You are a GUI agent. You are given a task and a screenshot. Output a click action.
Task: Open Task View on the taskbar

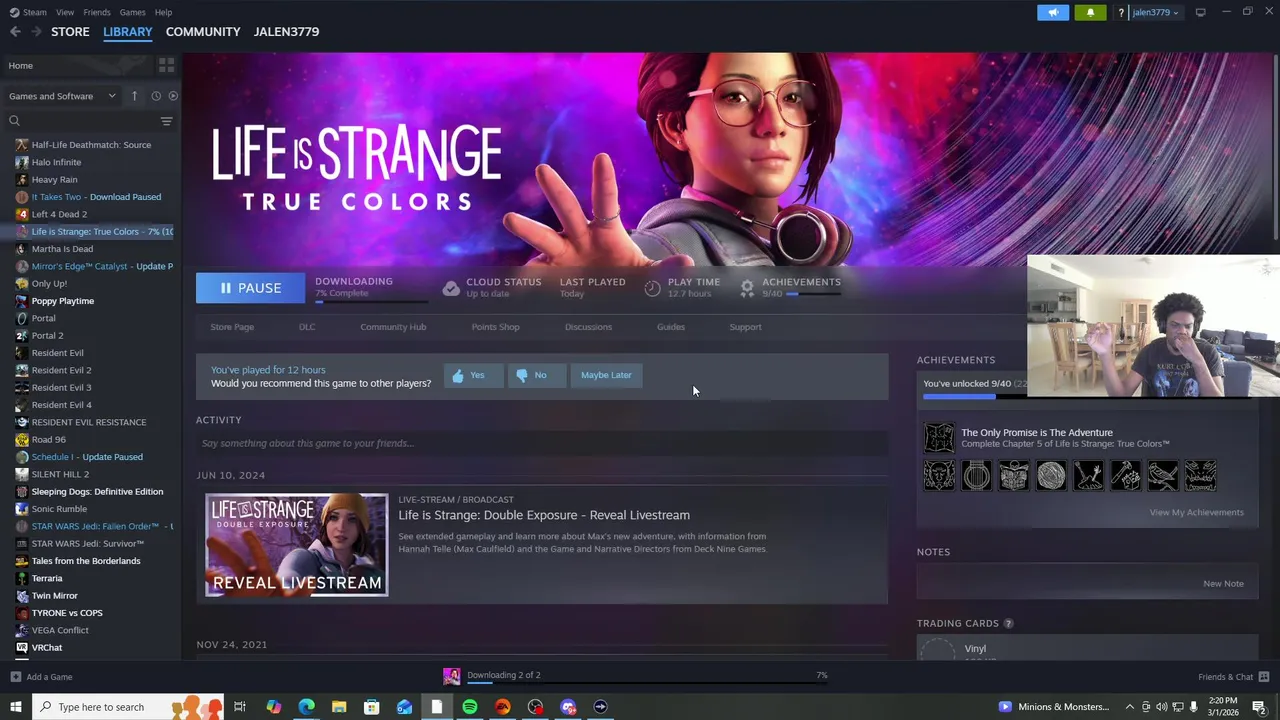click(x=240, y=707)
